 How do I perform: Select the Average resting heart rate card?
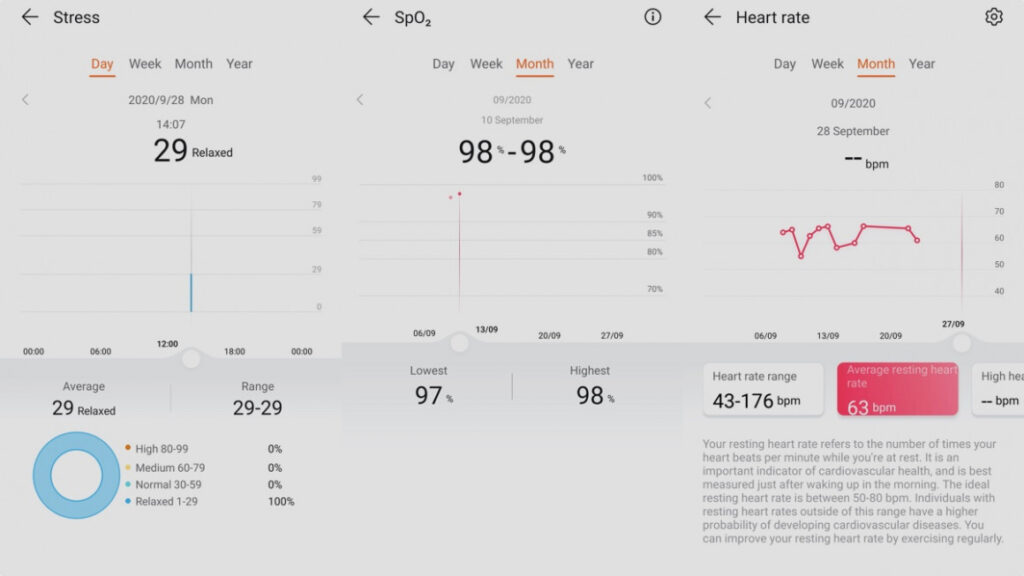tap(897, 389)
